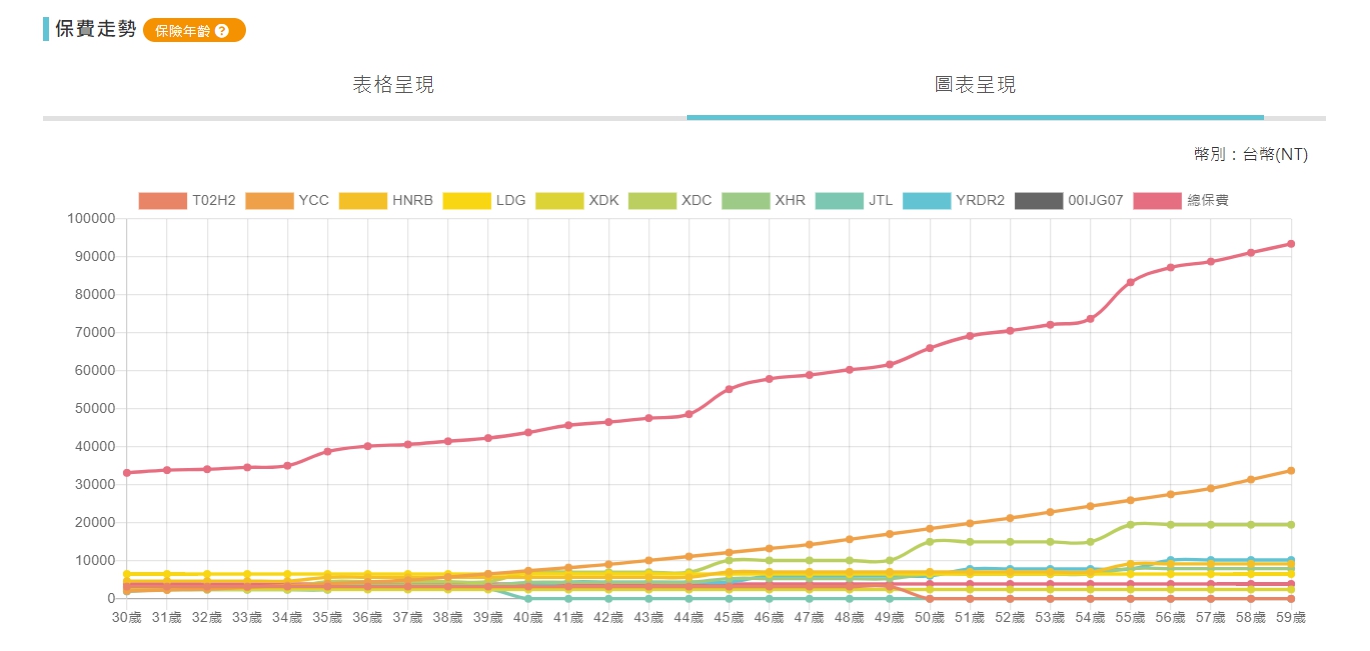
Task: Toggle the YCC legend color swatch
Action: click(x=268, y=201)
